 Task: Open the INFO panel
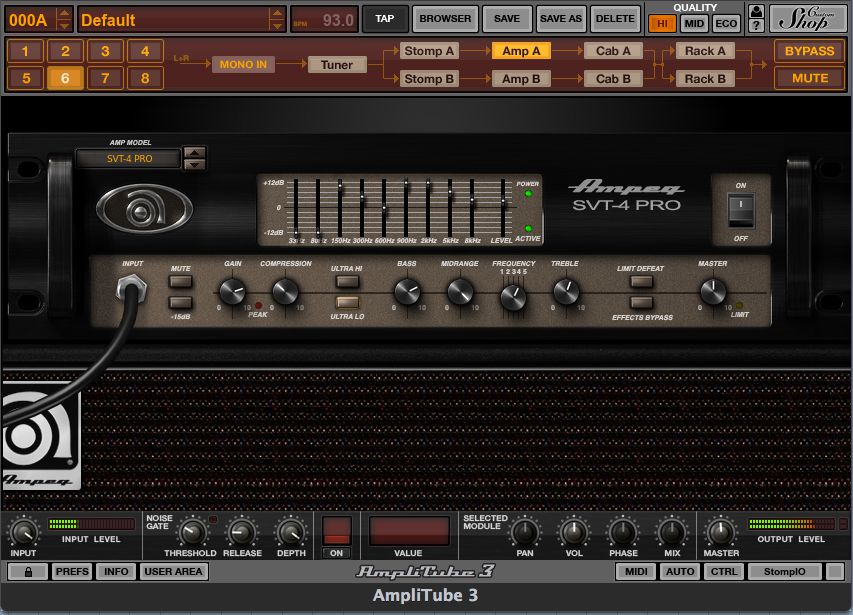116,571
